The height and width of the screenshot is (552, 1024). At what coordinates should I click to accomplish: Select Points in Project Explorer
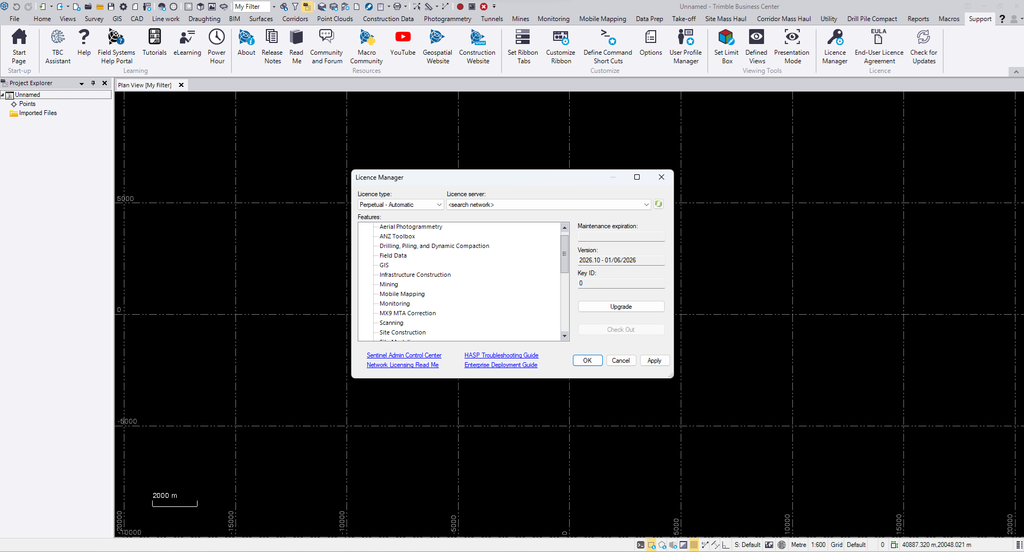27,104
